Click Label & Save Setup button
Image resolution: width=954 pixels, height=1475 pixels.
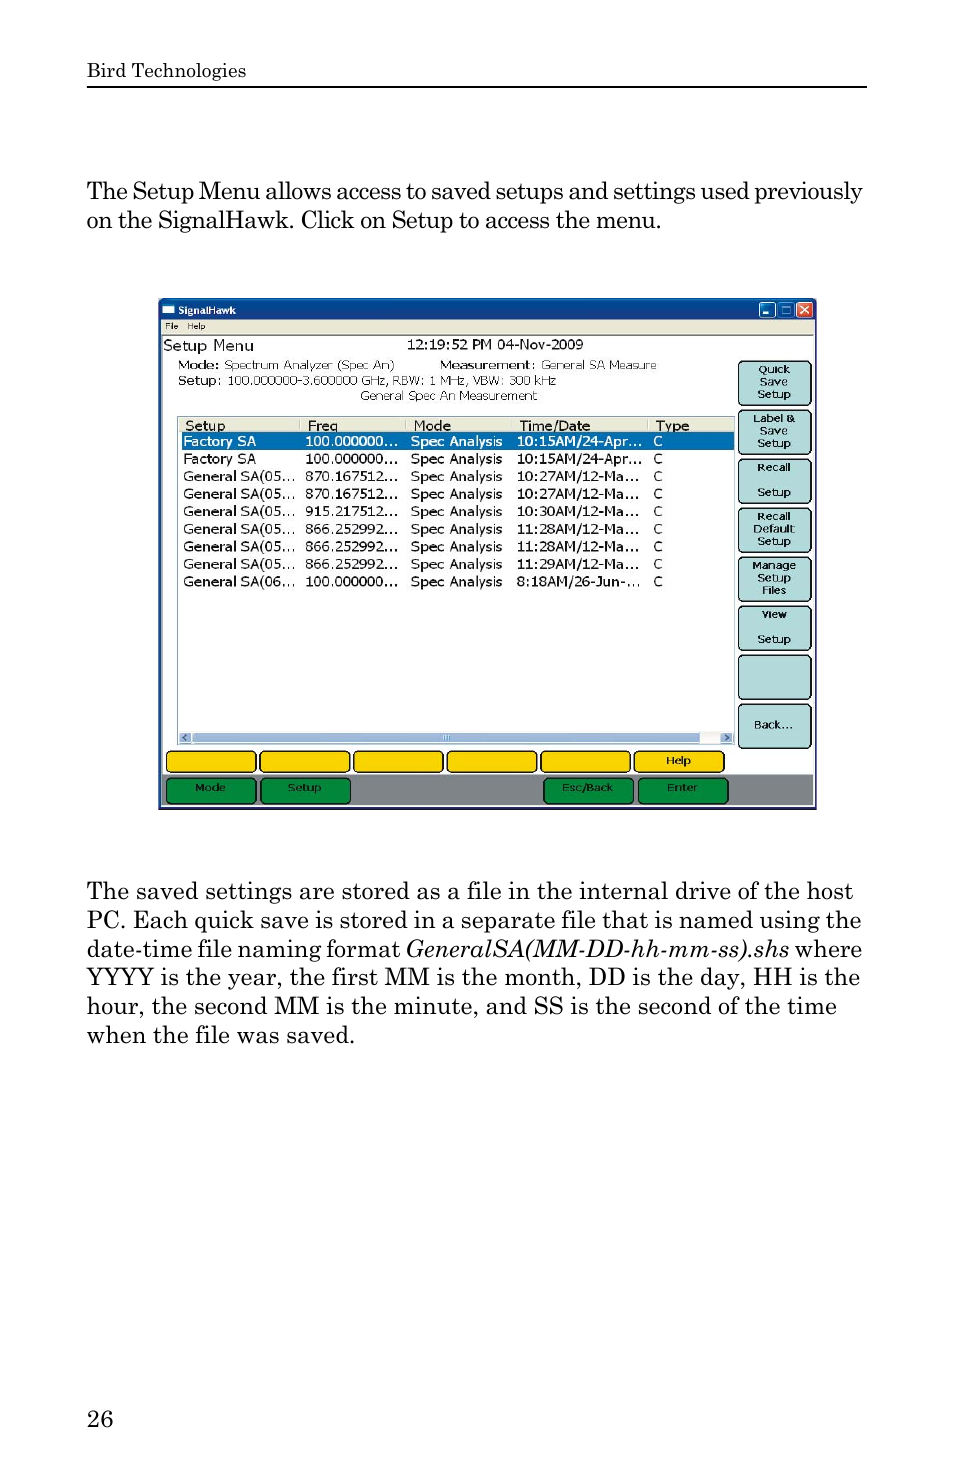[x=774, y=431]
